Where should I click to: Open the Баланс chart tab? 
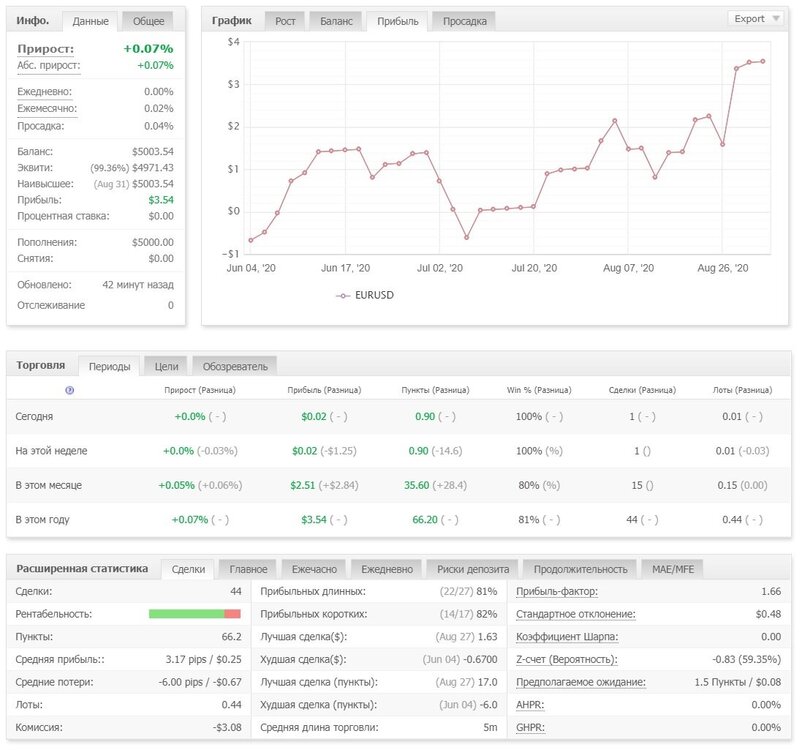click(x=336, y=21)
